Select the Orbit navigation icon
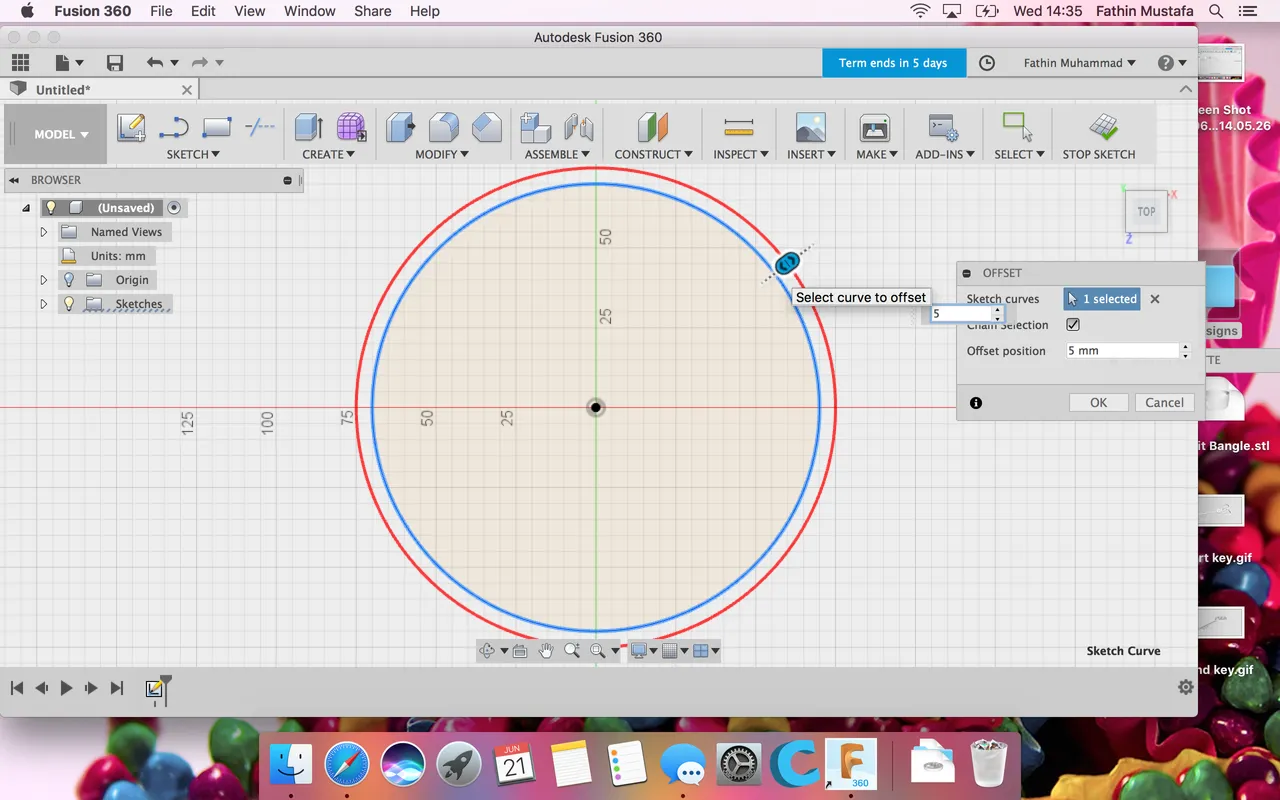This screenshot has width=1280, height=800. [x=487, y=651]
